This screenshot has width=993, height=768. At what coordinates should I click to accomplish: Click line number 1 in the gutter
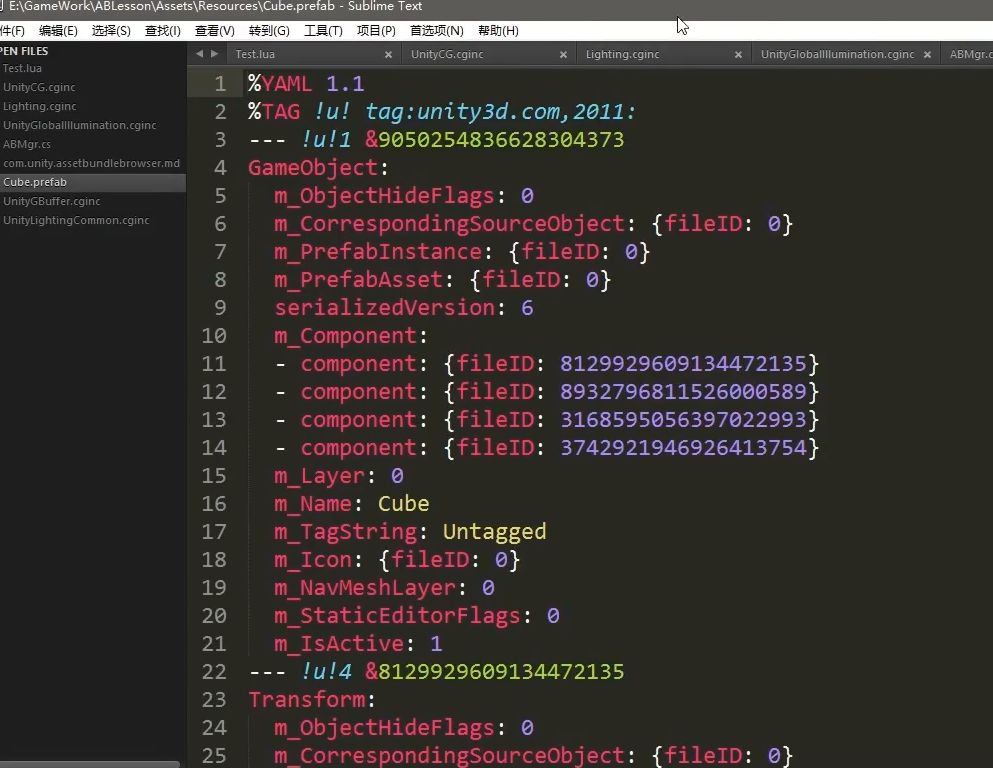[x=220, y=84]
